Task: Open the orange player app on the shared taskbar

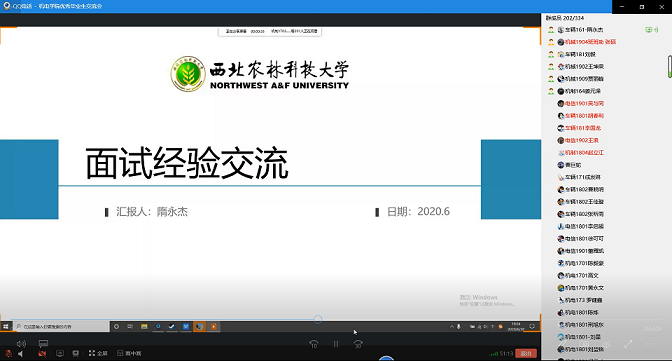Action: click(x=213, y=327)
